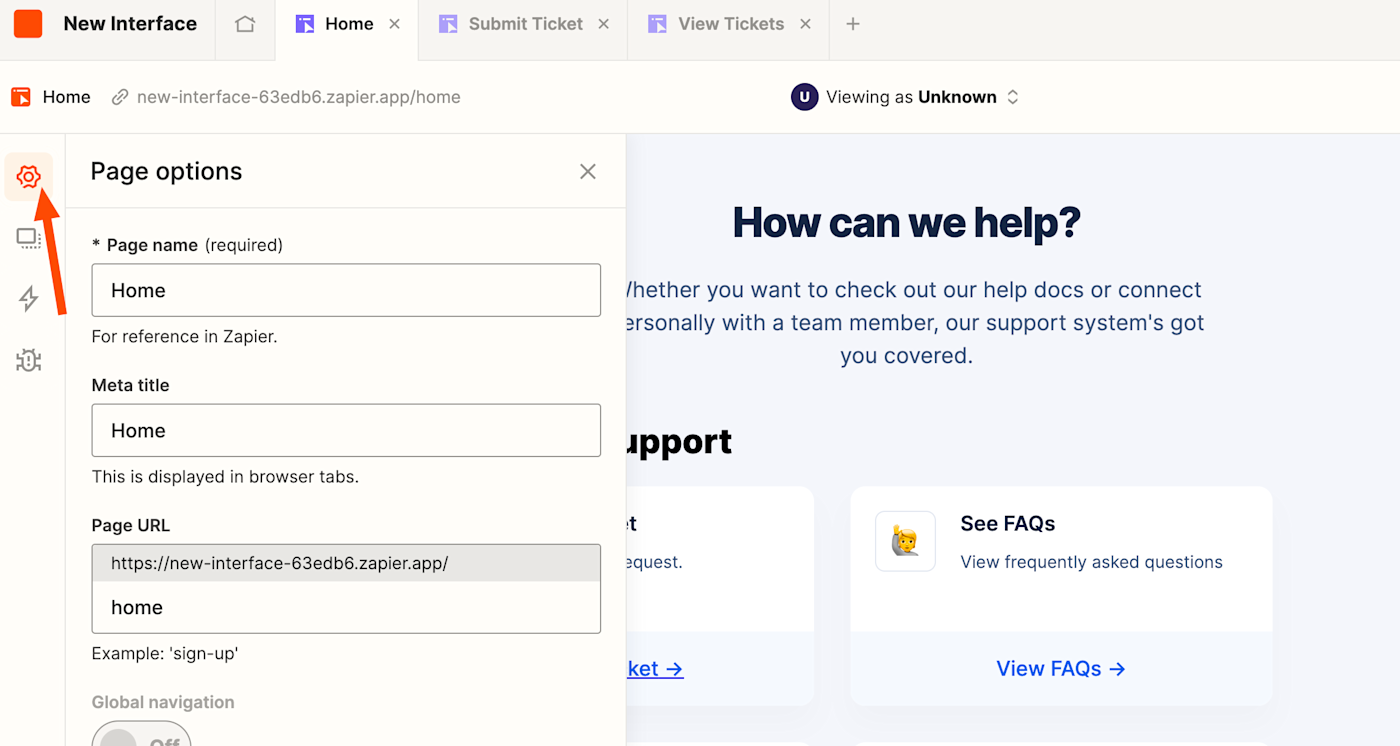Open the bug debug icon in sidebar
This screenshot has height=746, width=1400.
coord(29,360)
